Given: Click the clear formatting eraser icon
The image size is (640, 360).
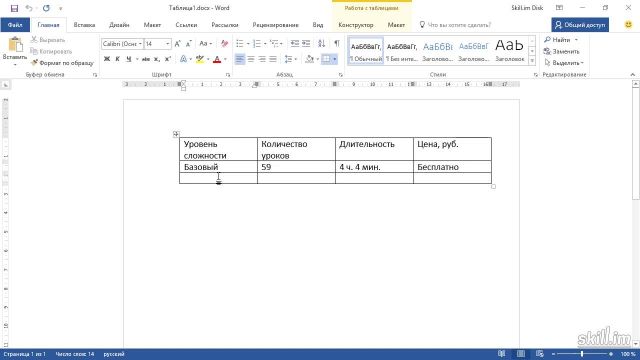Looking at the screenshot, I should (224, 43).
